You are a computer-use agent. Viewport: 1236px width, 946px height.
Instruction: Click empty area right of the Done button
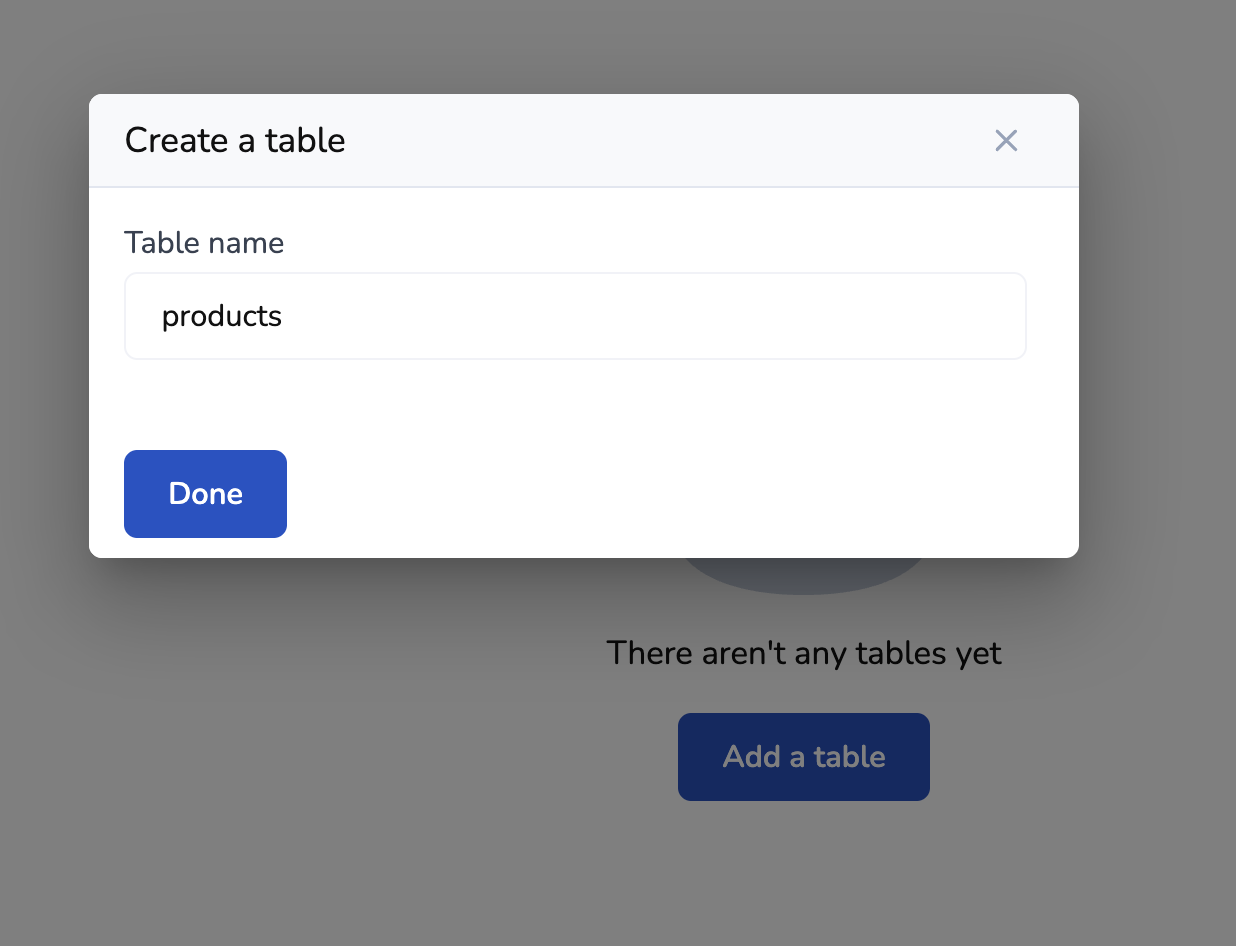[650, 494]
